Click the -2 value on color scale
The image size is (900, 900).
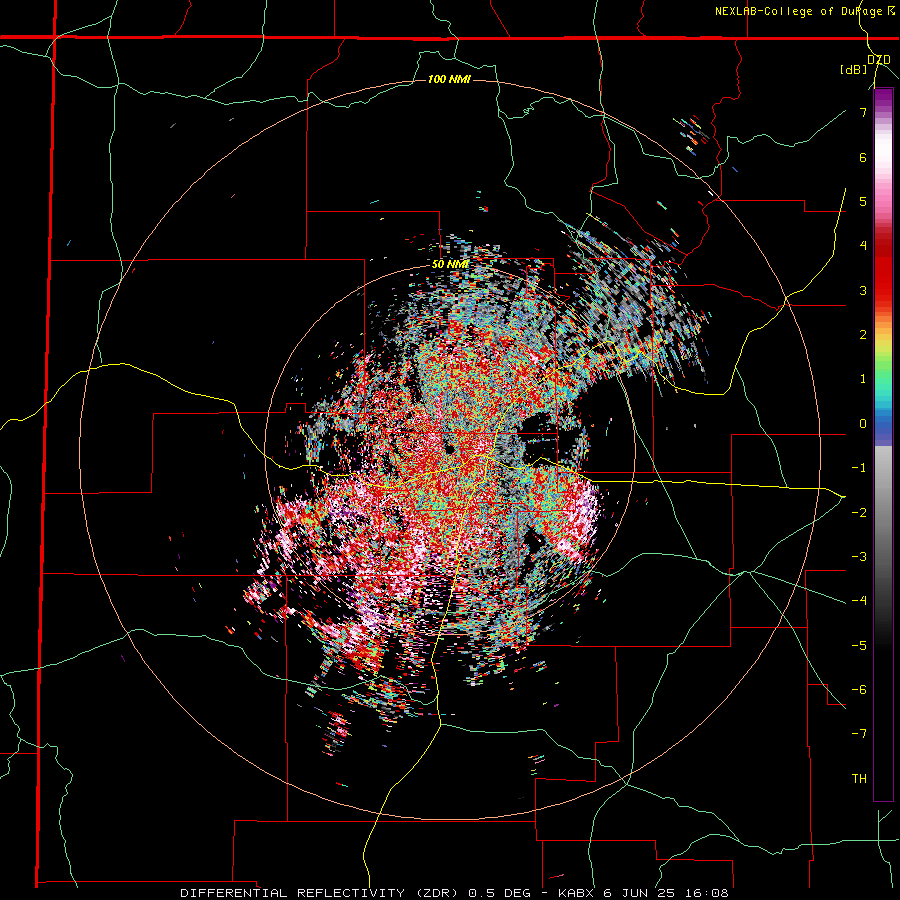point(859,512)
